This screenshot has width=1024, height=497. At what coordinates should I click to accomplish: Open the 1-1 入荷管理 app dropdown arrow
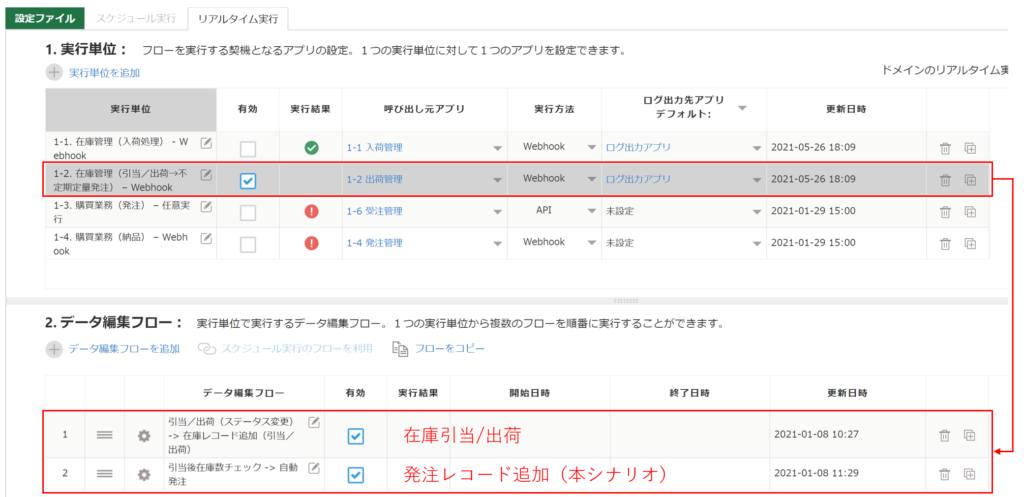click(498, 148)
